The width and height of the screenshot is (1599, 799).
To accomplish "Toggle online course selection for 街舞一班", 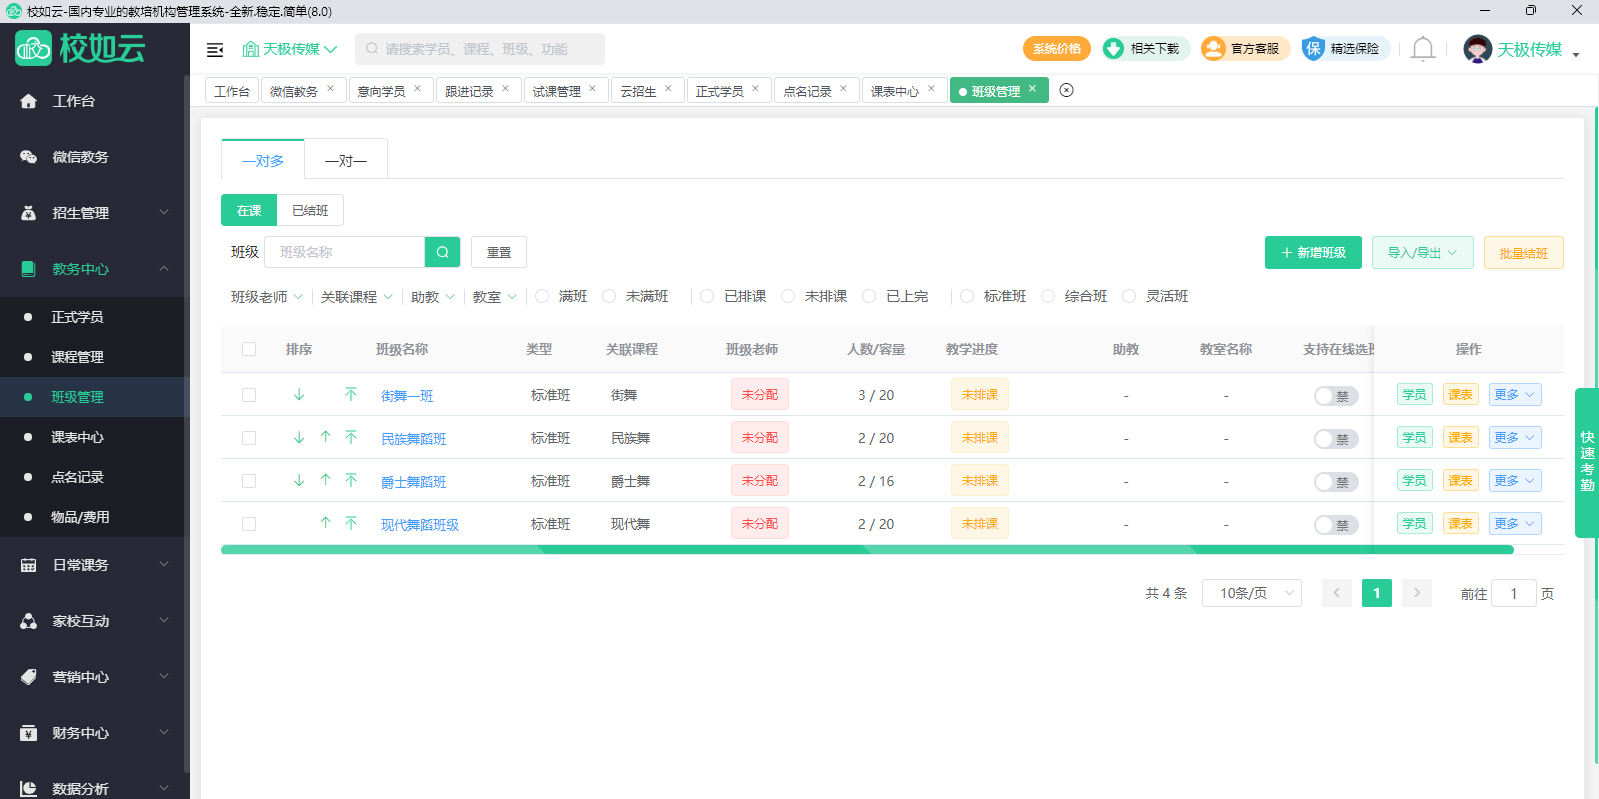I will [x=1335, y=396].
